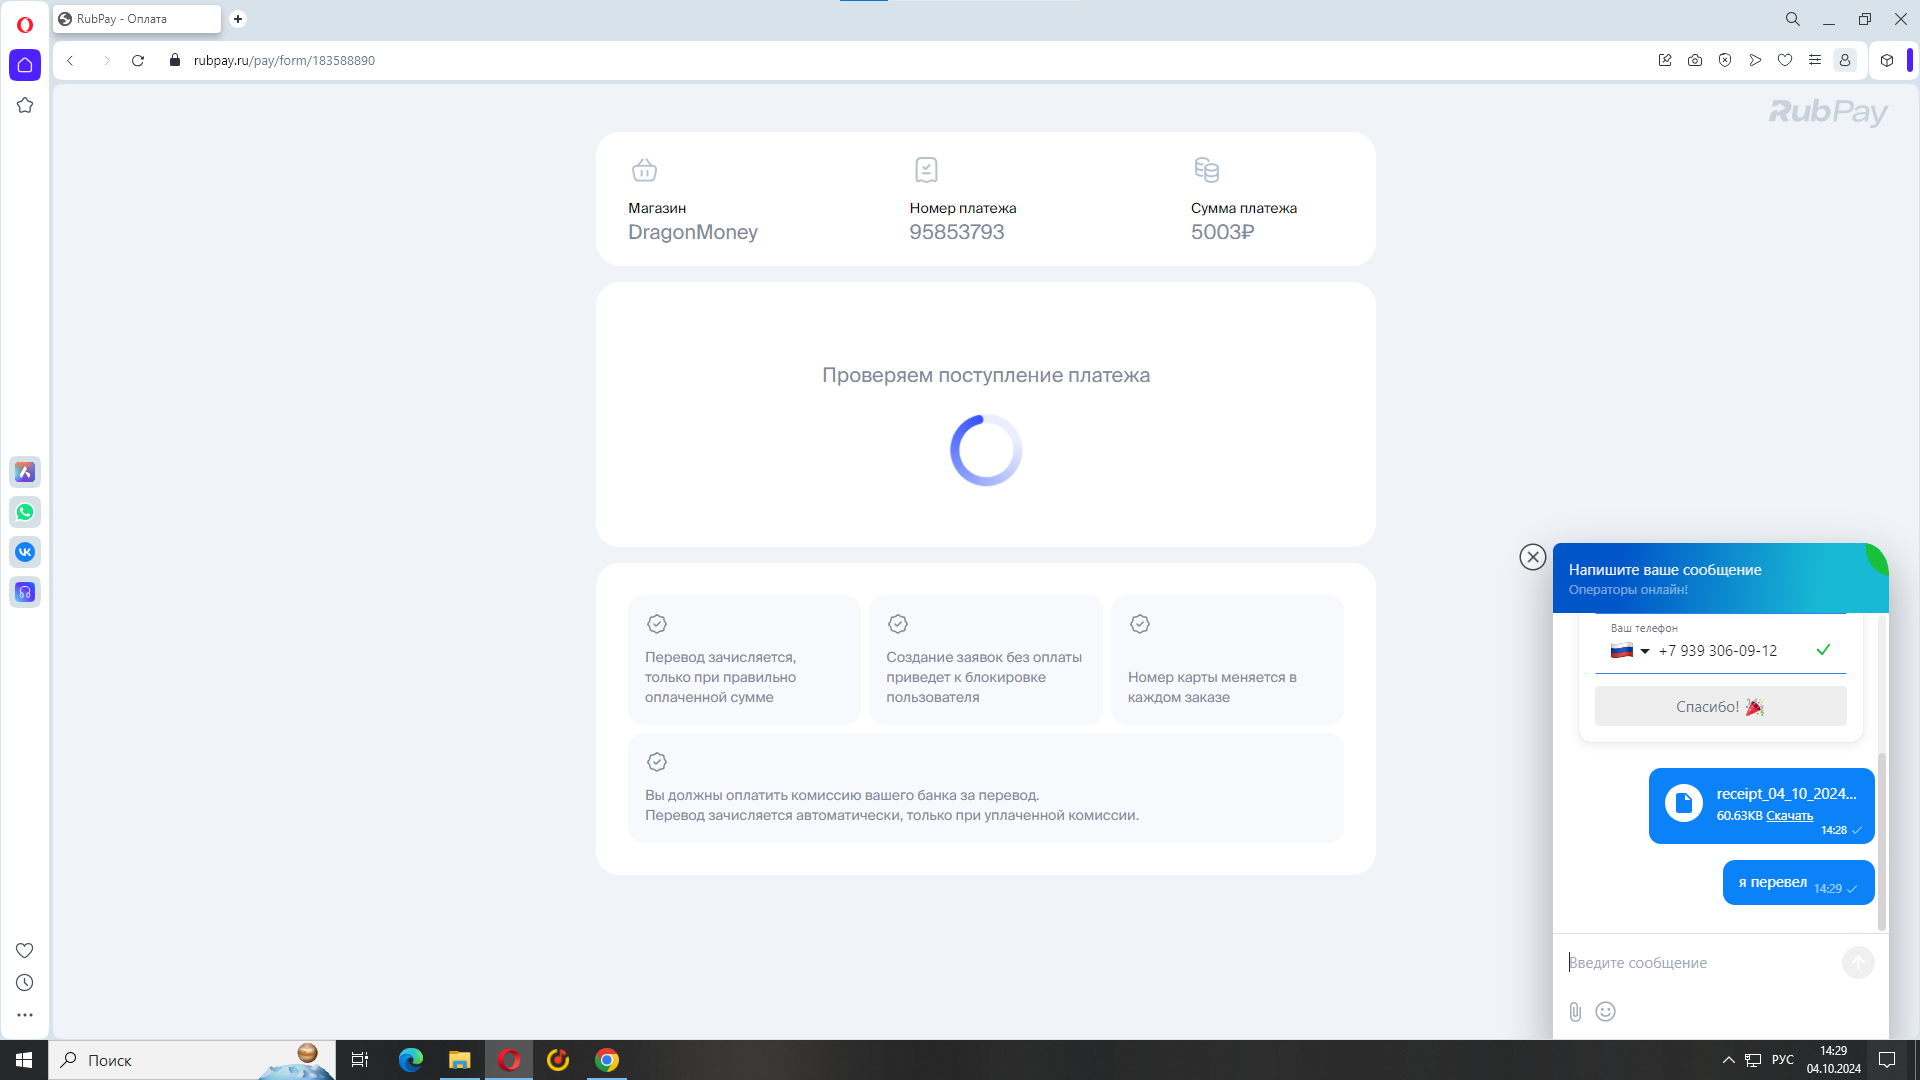Click the я перевел chat message
Viewport: 1920px width, 1080px height.
[1798, 883]
